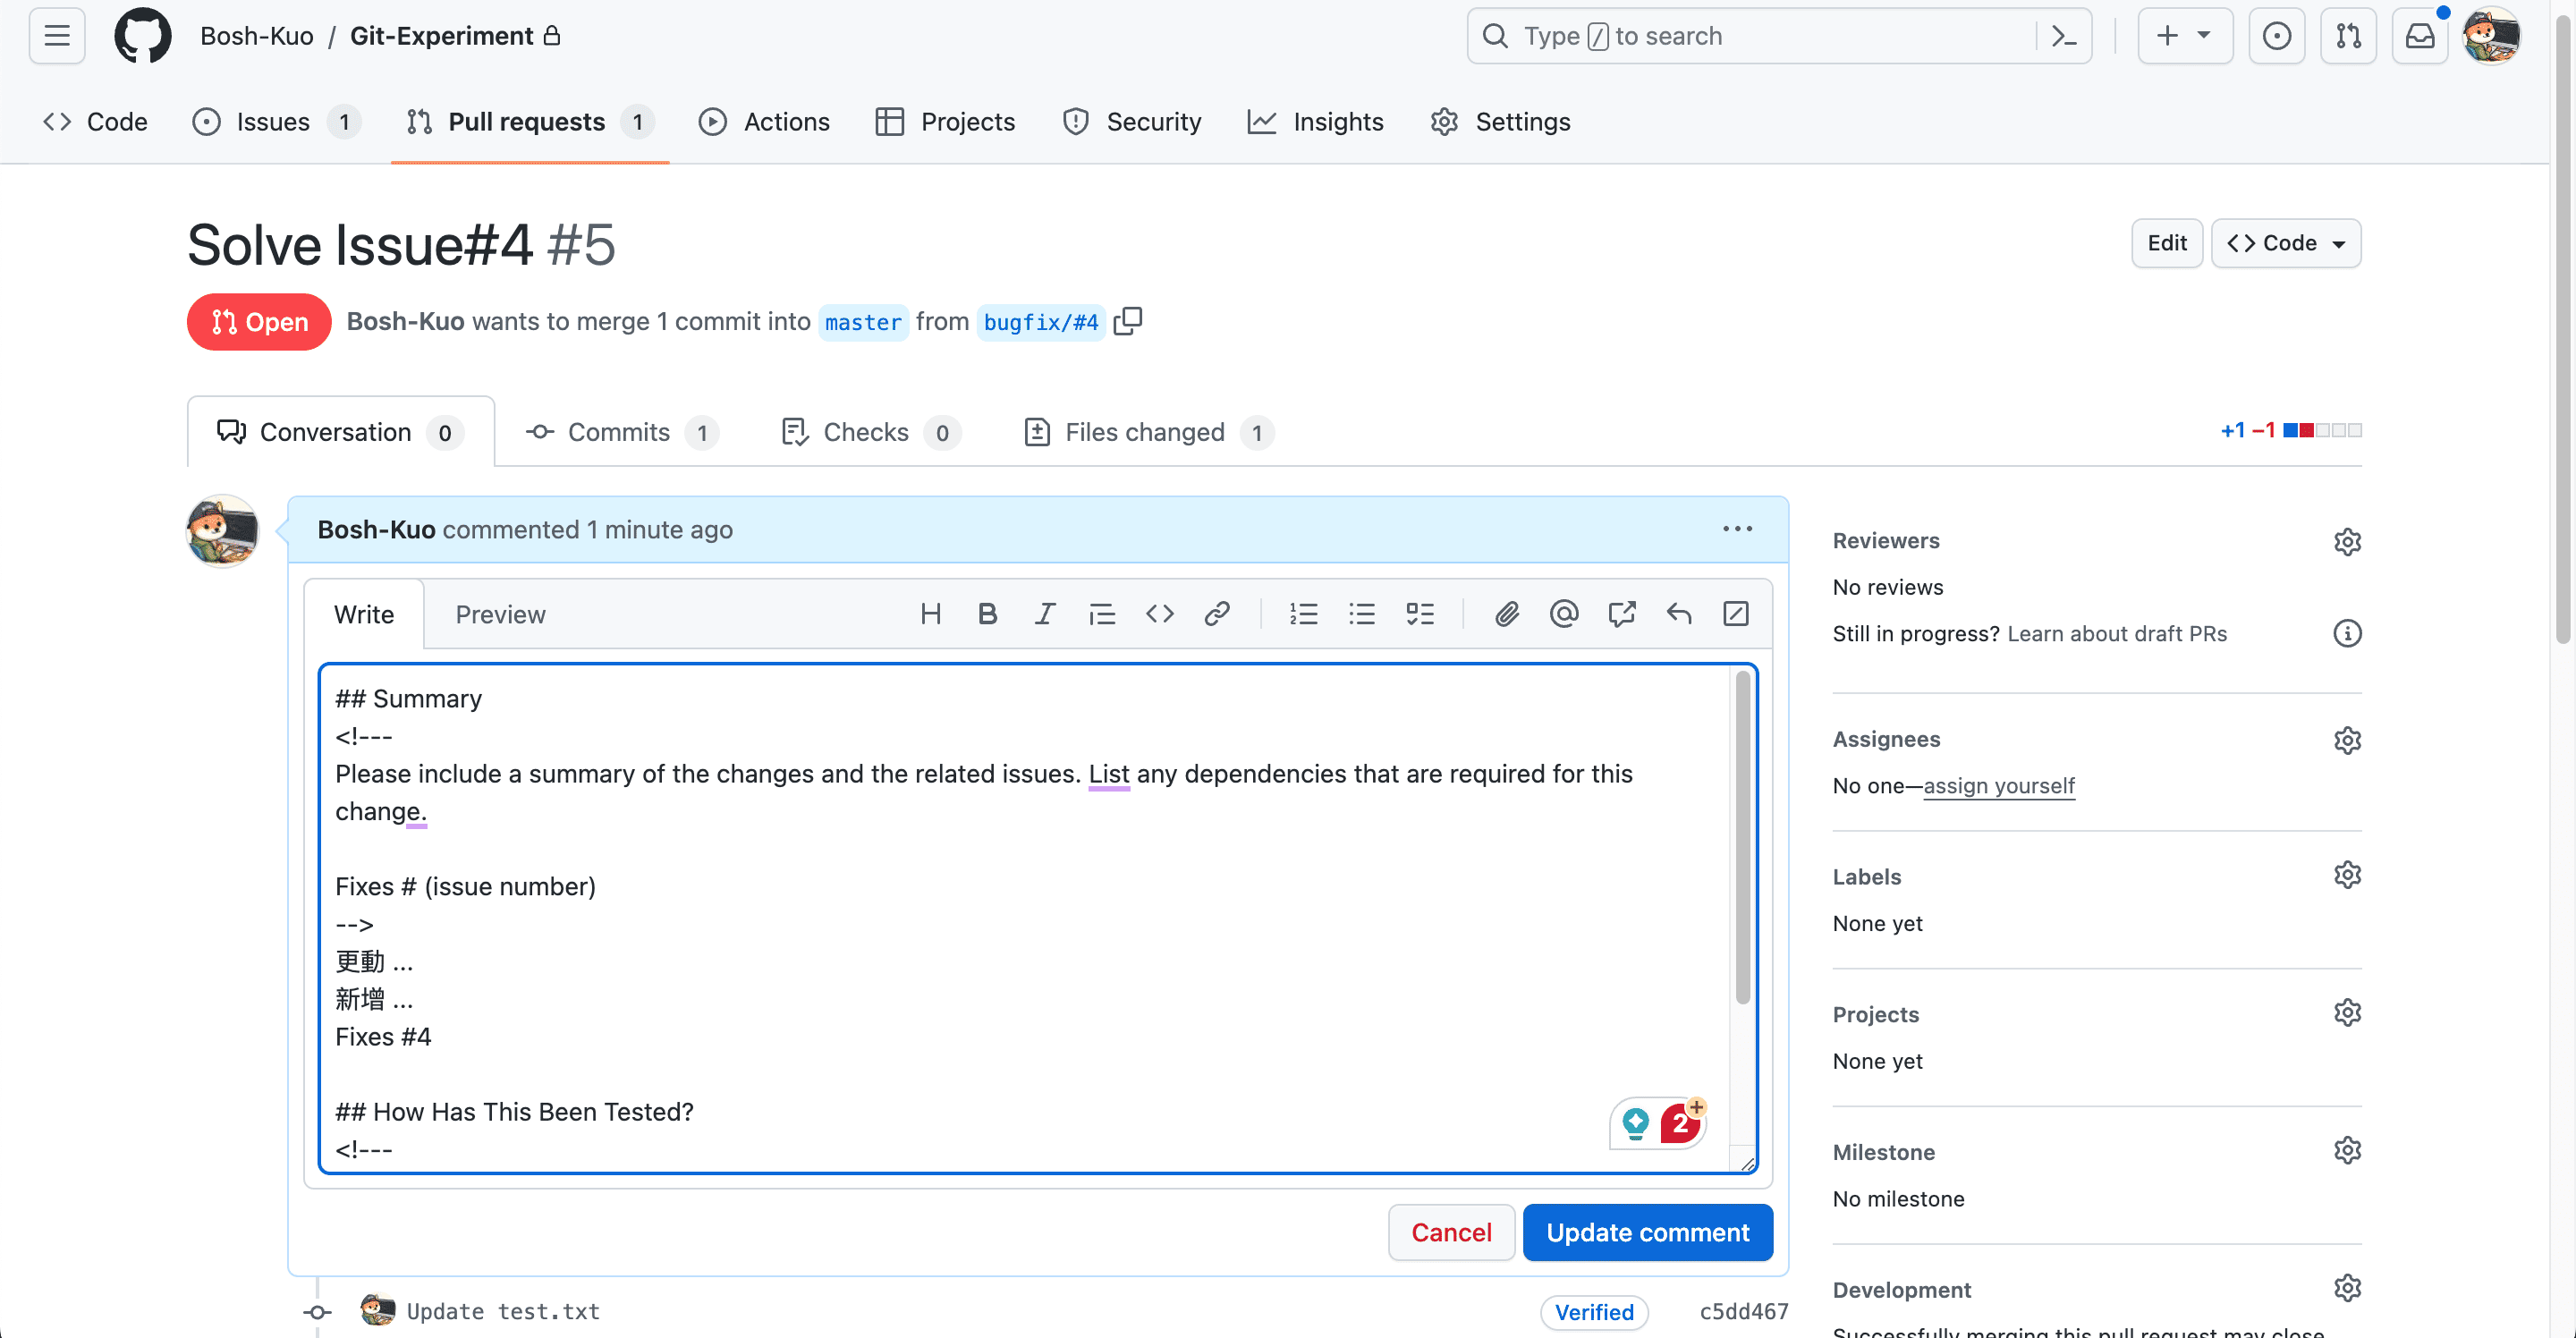
Task: Insert a code snippet with the code icon
Action: click(1159, 613)
